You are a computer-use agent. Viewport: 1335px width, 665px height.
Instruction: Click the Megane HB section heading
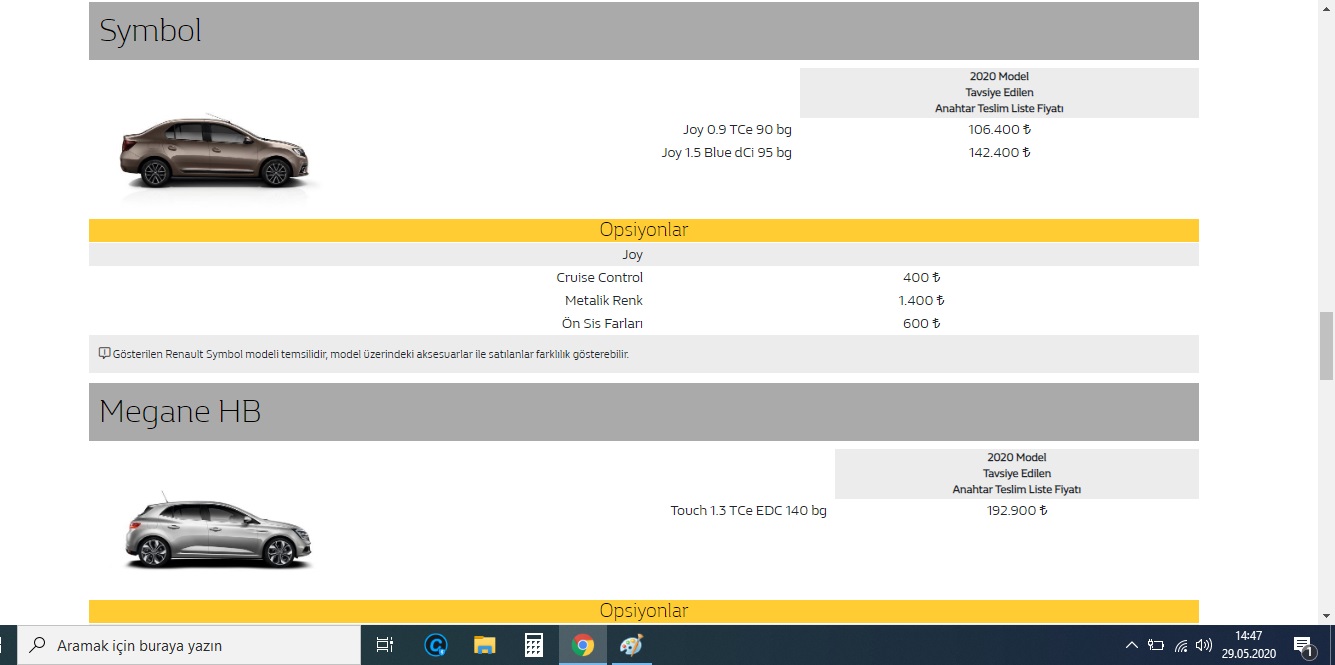(180, 412)
